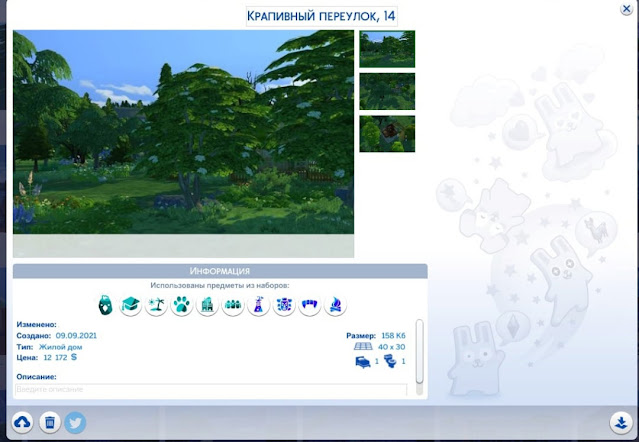639x442 pixels.
Task: Upload lot to gallery with cloud icon
Action: coord(22,422)
